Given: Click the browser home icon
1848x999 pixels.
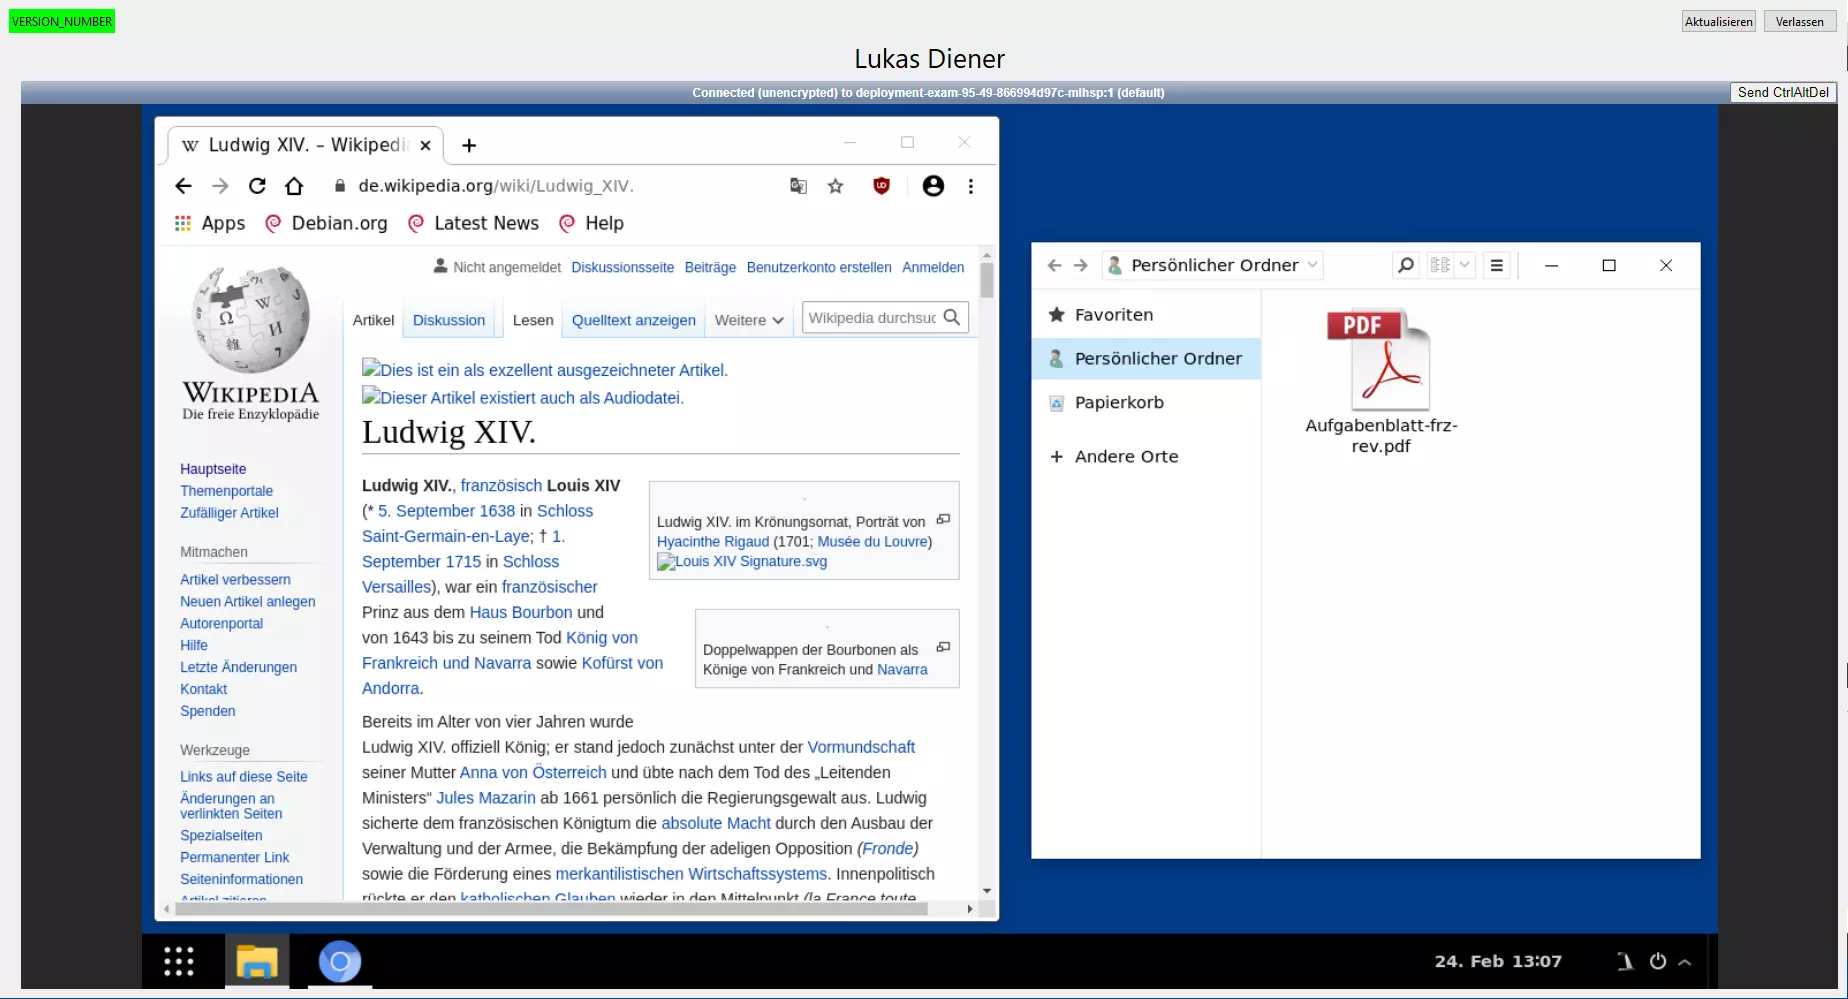Looking at the screenshot, I should (294, 186).
